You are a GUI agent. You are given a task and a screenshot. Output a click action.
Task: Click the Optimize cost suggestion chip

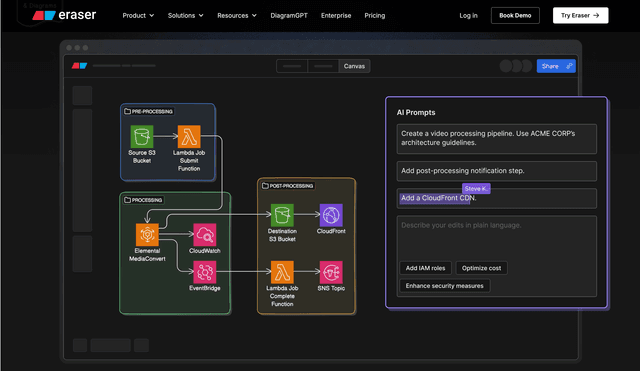[481, 268]
